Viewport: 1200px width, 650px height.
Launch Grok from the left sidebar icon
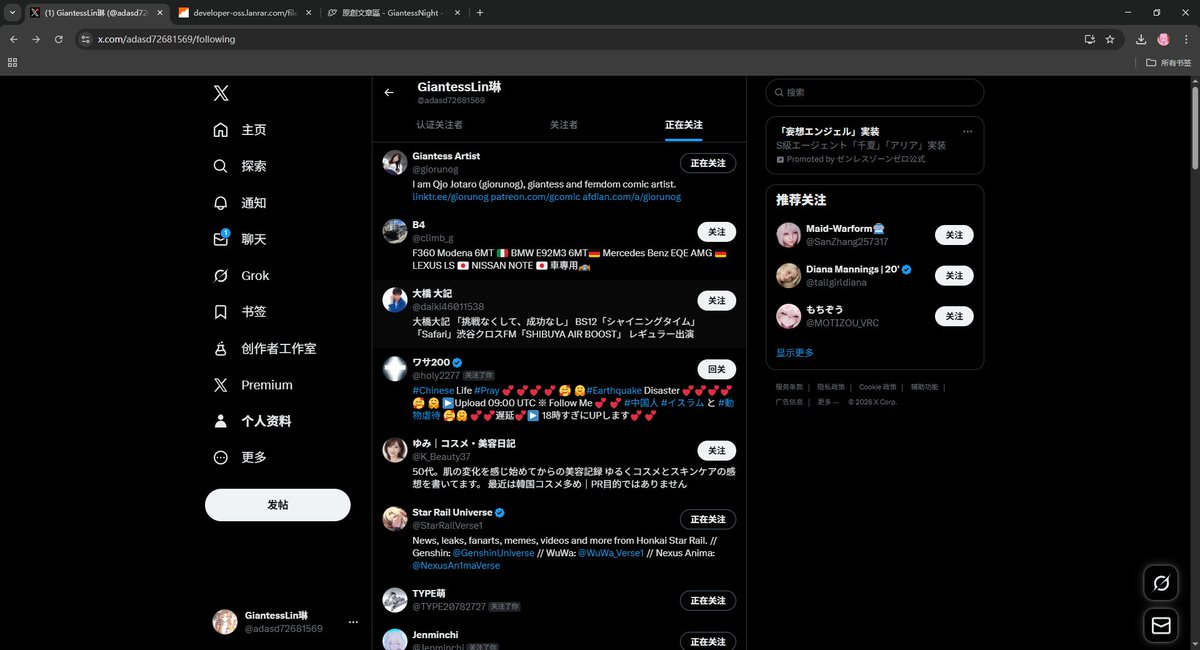click(220, 275)
